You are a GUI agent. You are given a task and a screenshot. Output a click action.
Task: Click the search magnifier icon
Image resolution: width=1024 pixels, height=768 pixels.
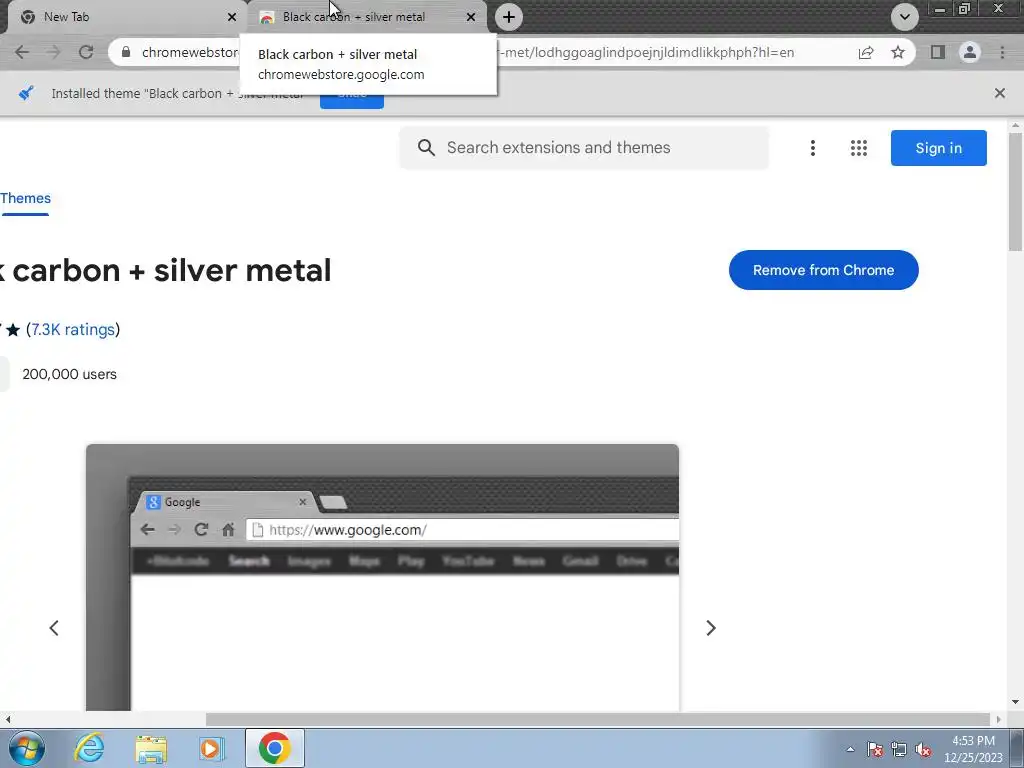(x=426, y=148)
